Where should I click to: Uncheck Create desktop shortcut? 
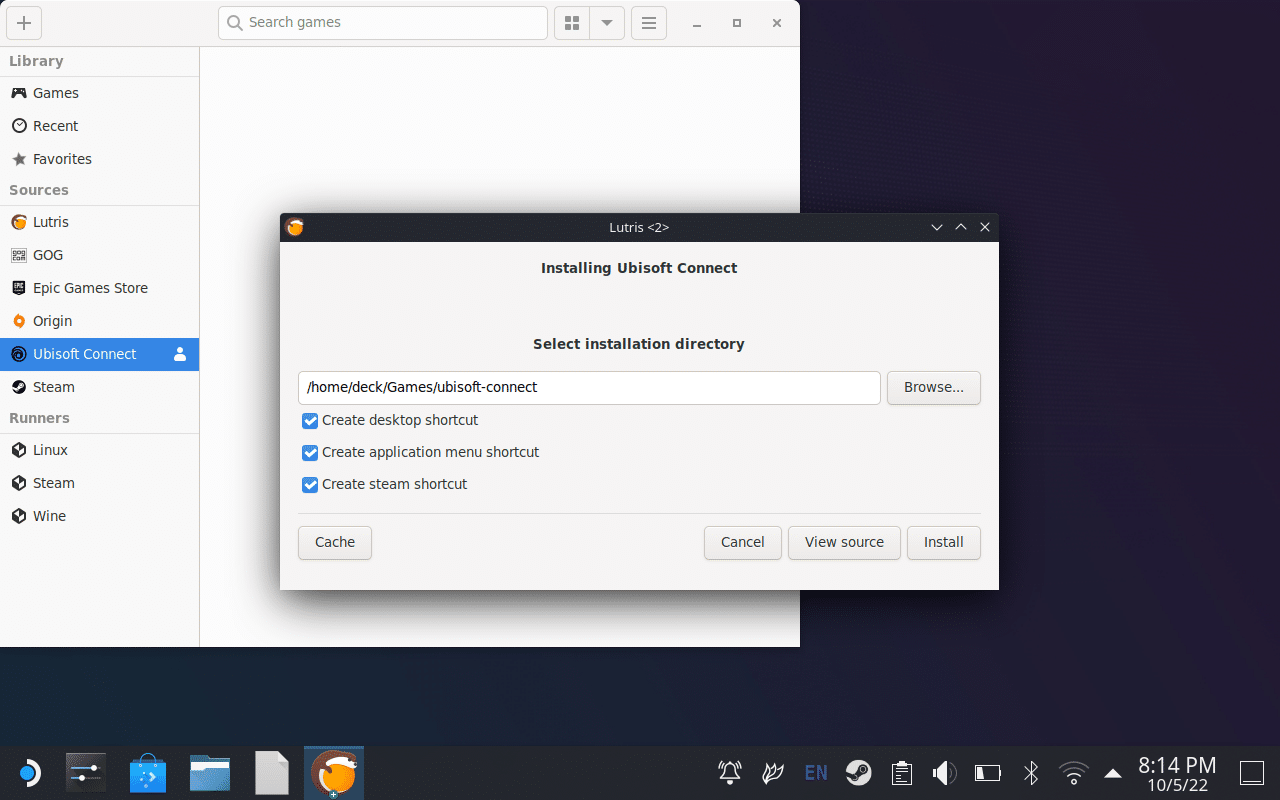point(310,421)
